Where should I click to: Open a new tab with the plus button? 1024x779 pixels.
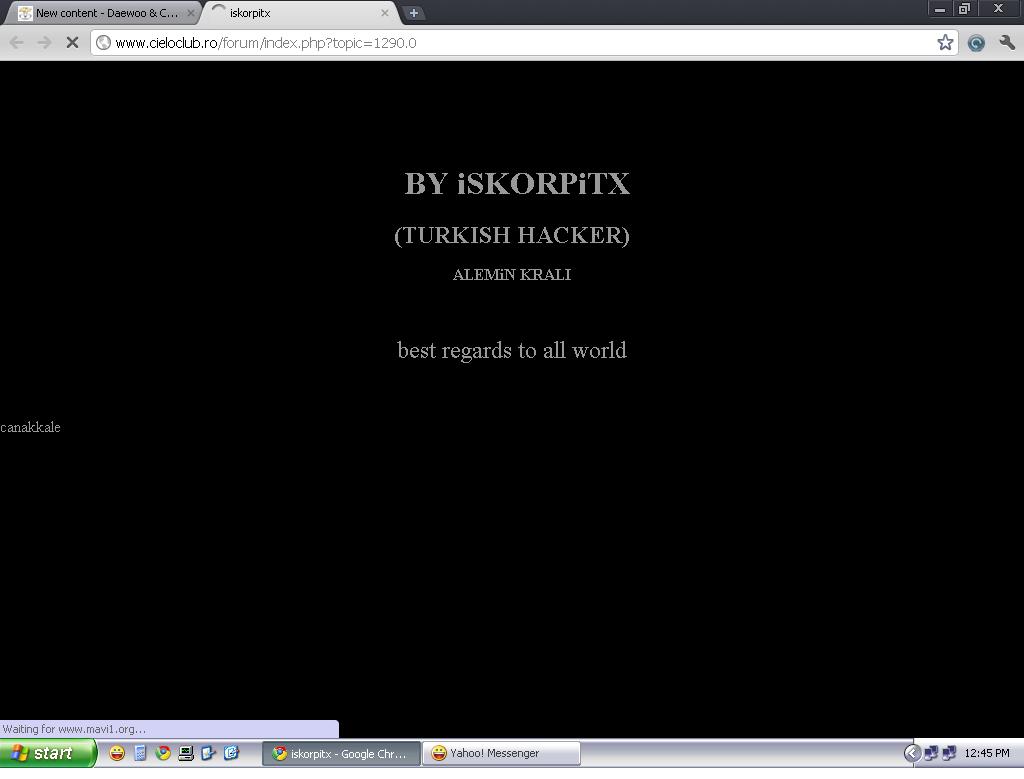(413, 13)
